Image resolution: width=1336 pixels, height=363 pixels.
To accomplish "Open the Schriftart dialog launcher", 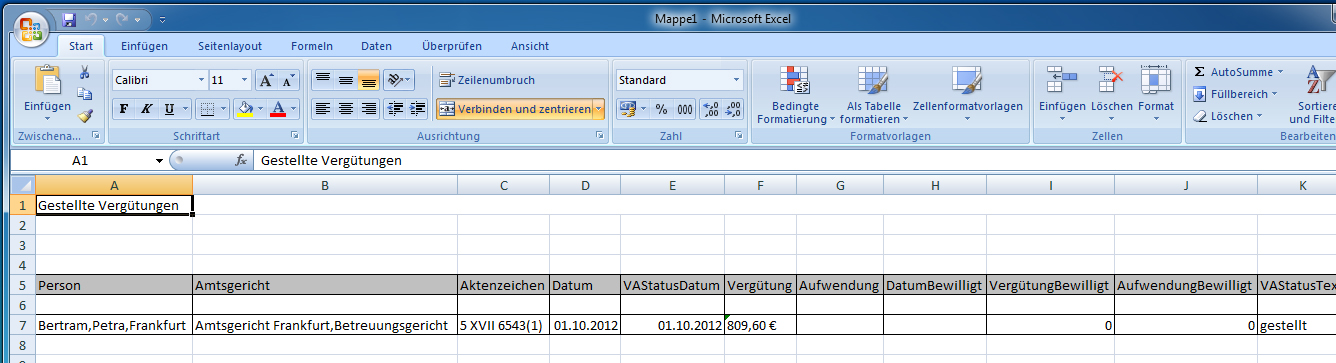I will tap(294, 135).
